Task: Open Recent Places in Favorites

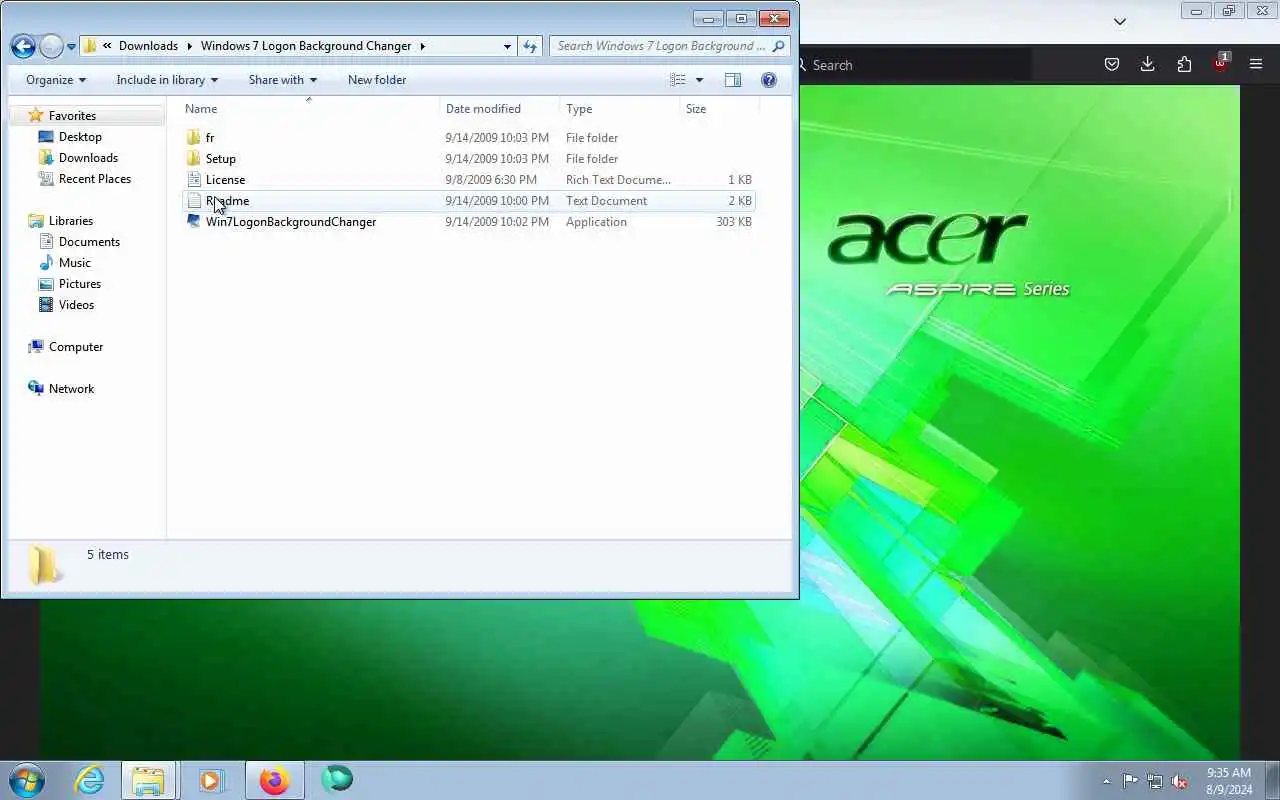Action: coord(95,179)
